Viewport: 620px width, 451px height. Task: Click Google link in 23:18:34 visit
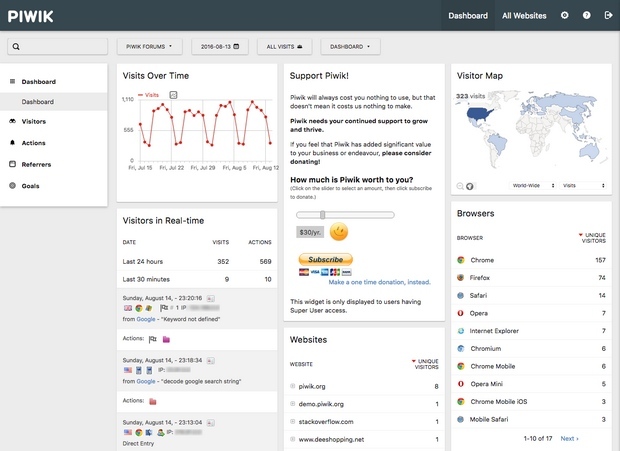click(146, 381)
